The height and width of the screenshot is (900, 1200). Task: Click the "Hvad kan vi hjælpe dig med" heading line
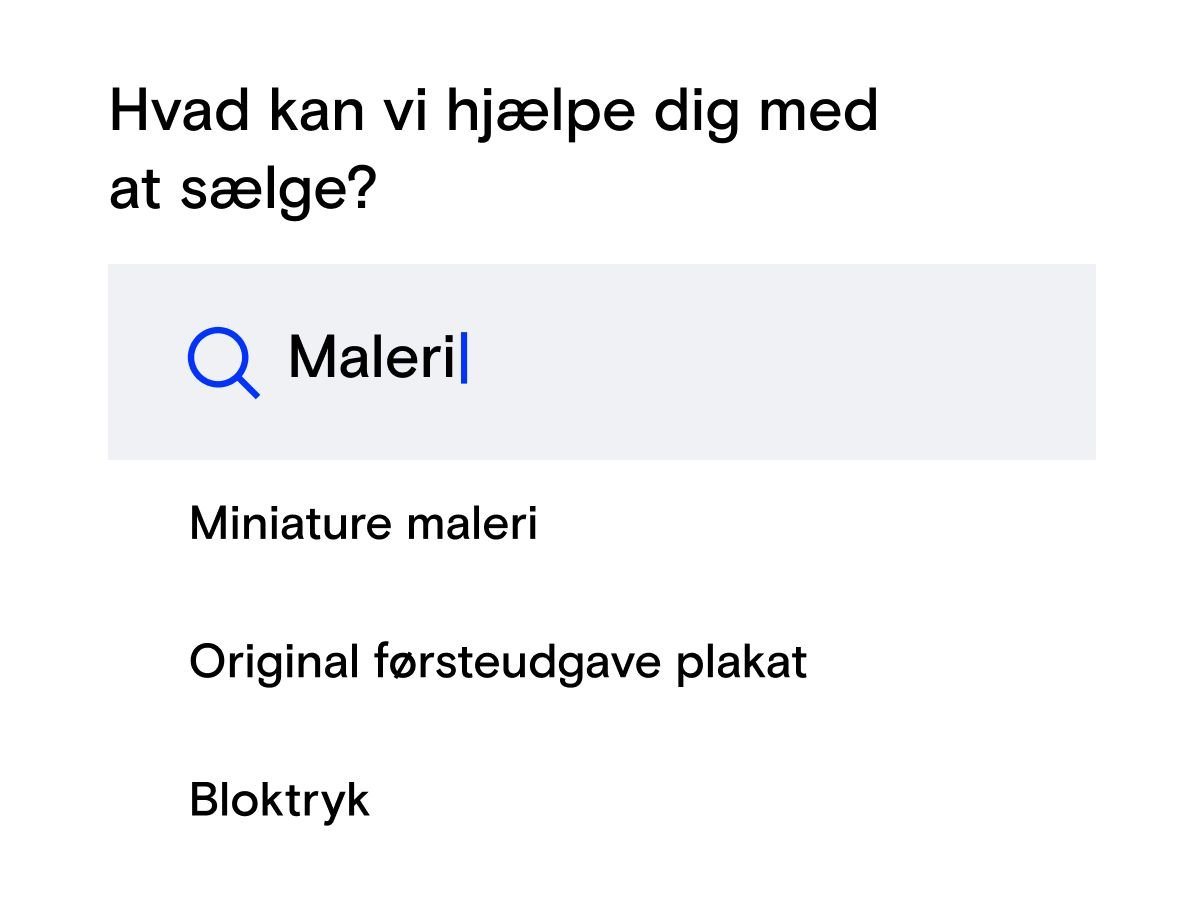point(493,111)
